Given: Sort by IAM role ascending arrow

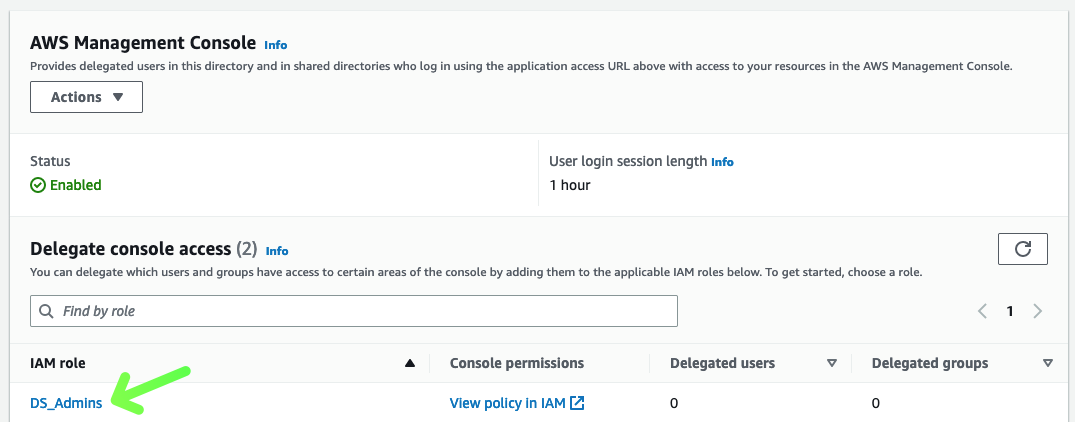Looking at the screenshot, I should (409, 364).
